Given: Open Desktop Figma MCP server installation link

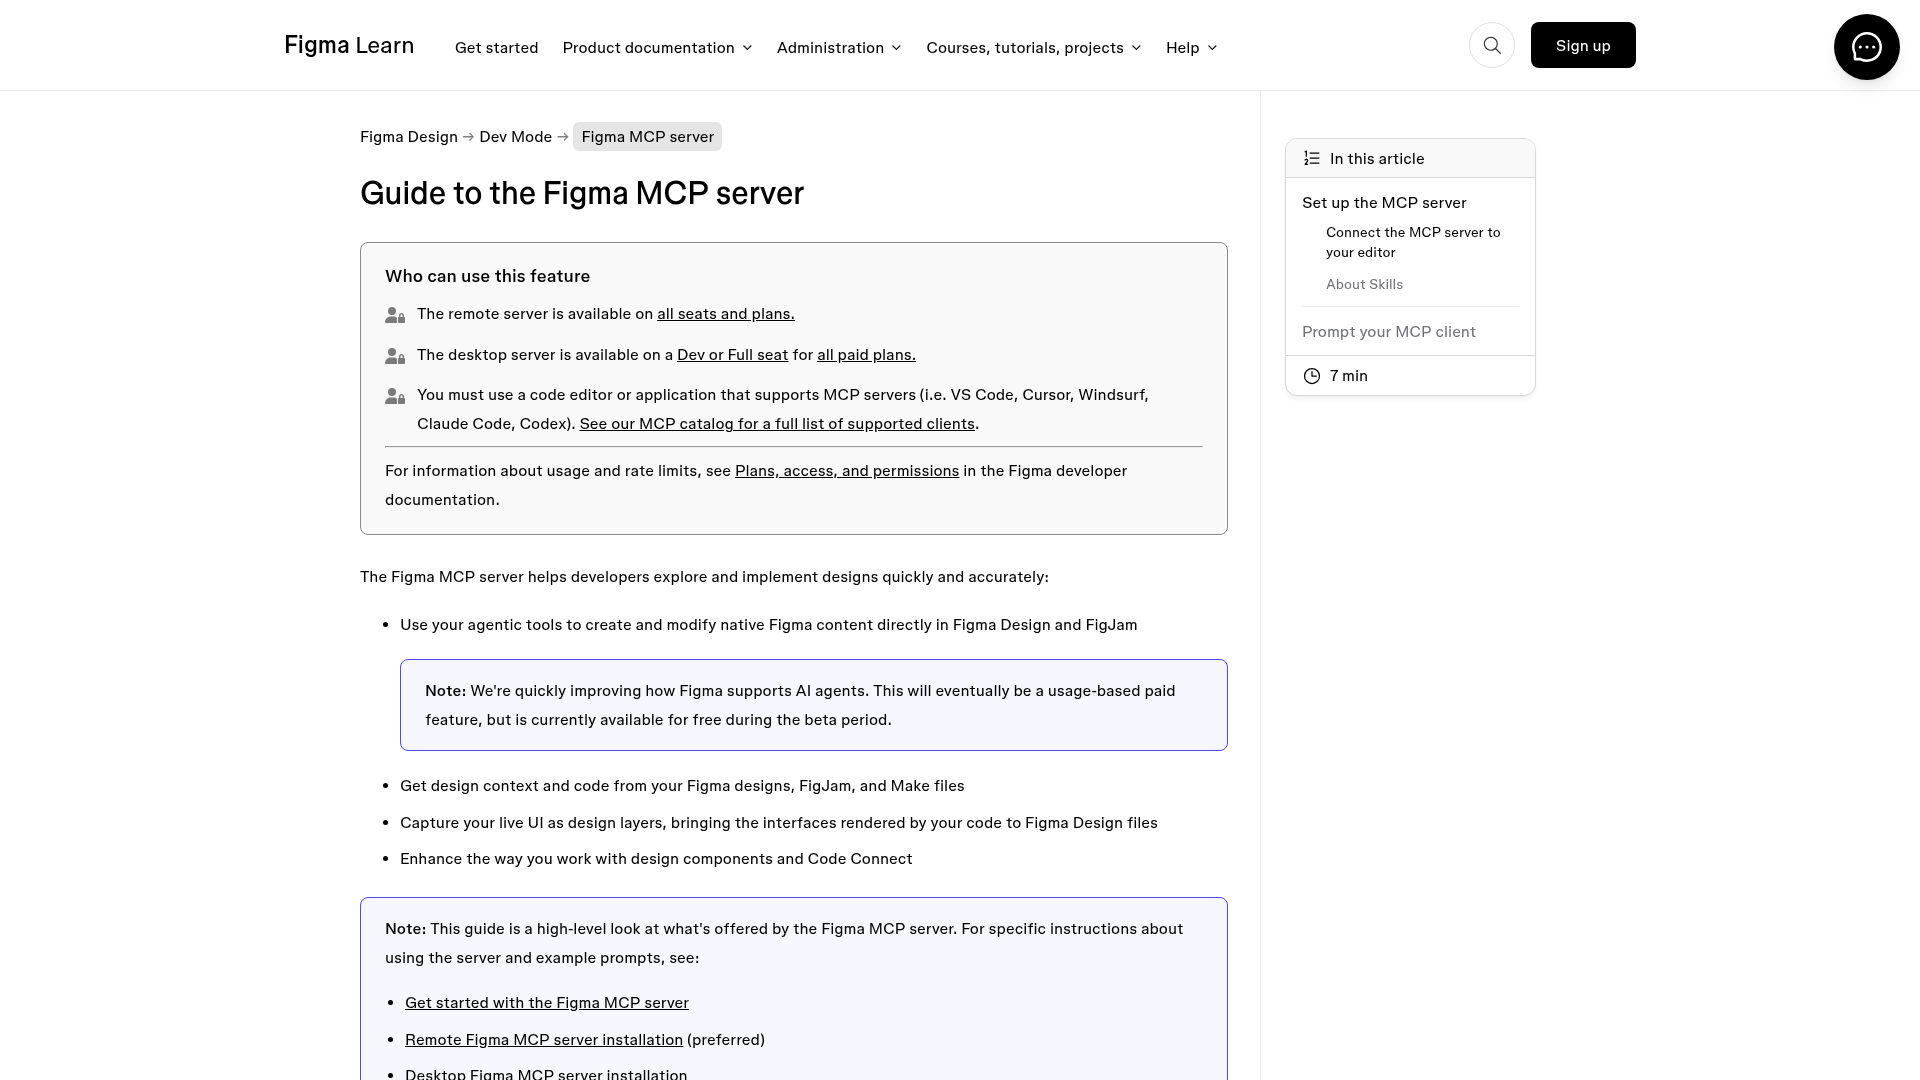Looking at the screenshot, I should click(x=546, y=1074).
